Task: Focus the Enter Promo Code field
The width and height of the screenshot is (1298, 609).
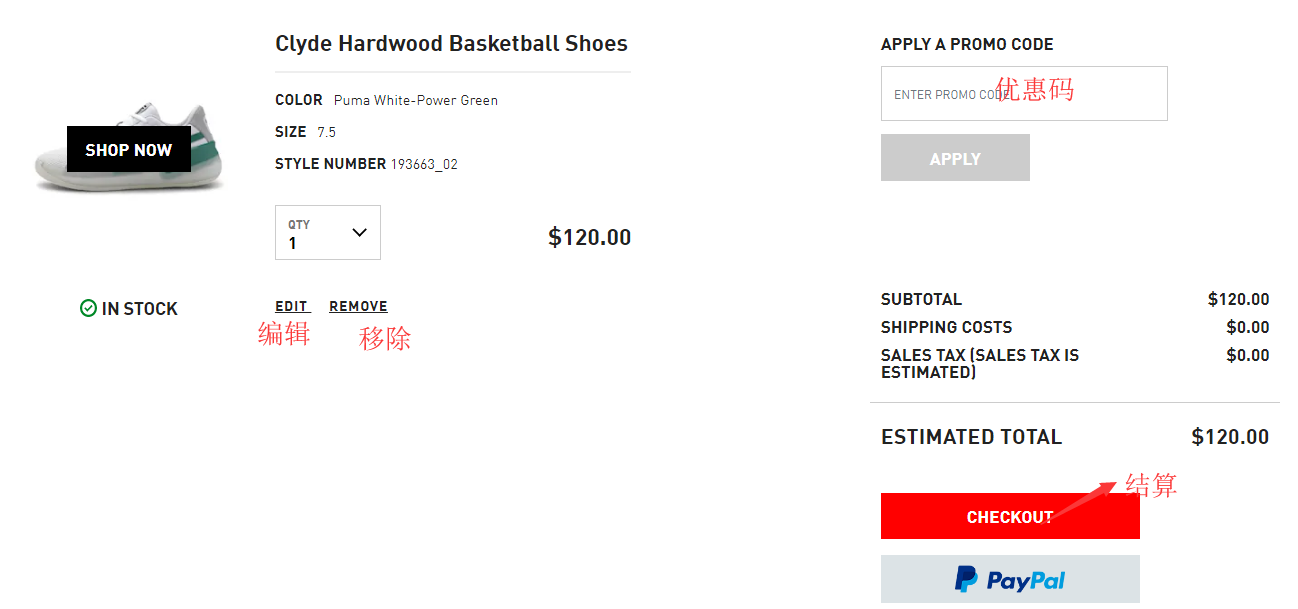Action: [x=1024, y=94]
